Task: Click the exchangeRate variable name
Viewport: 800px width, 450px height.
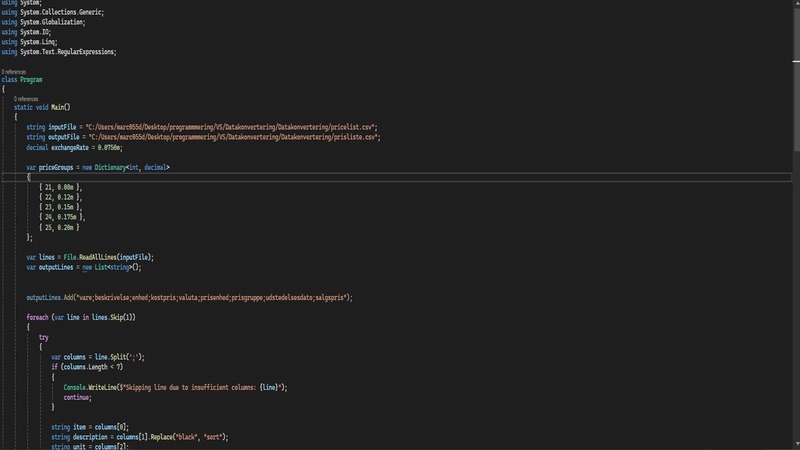Action: click(74, 147)
